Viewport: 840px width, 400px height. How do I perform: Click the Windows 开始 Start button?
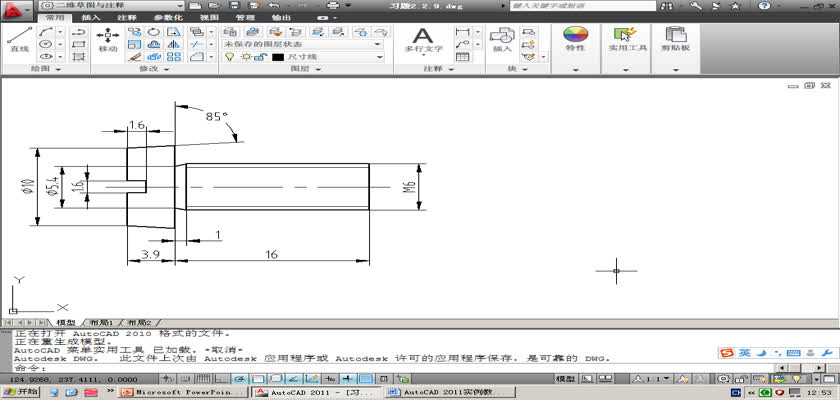pos(20,393)
